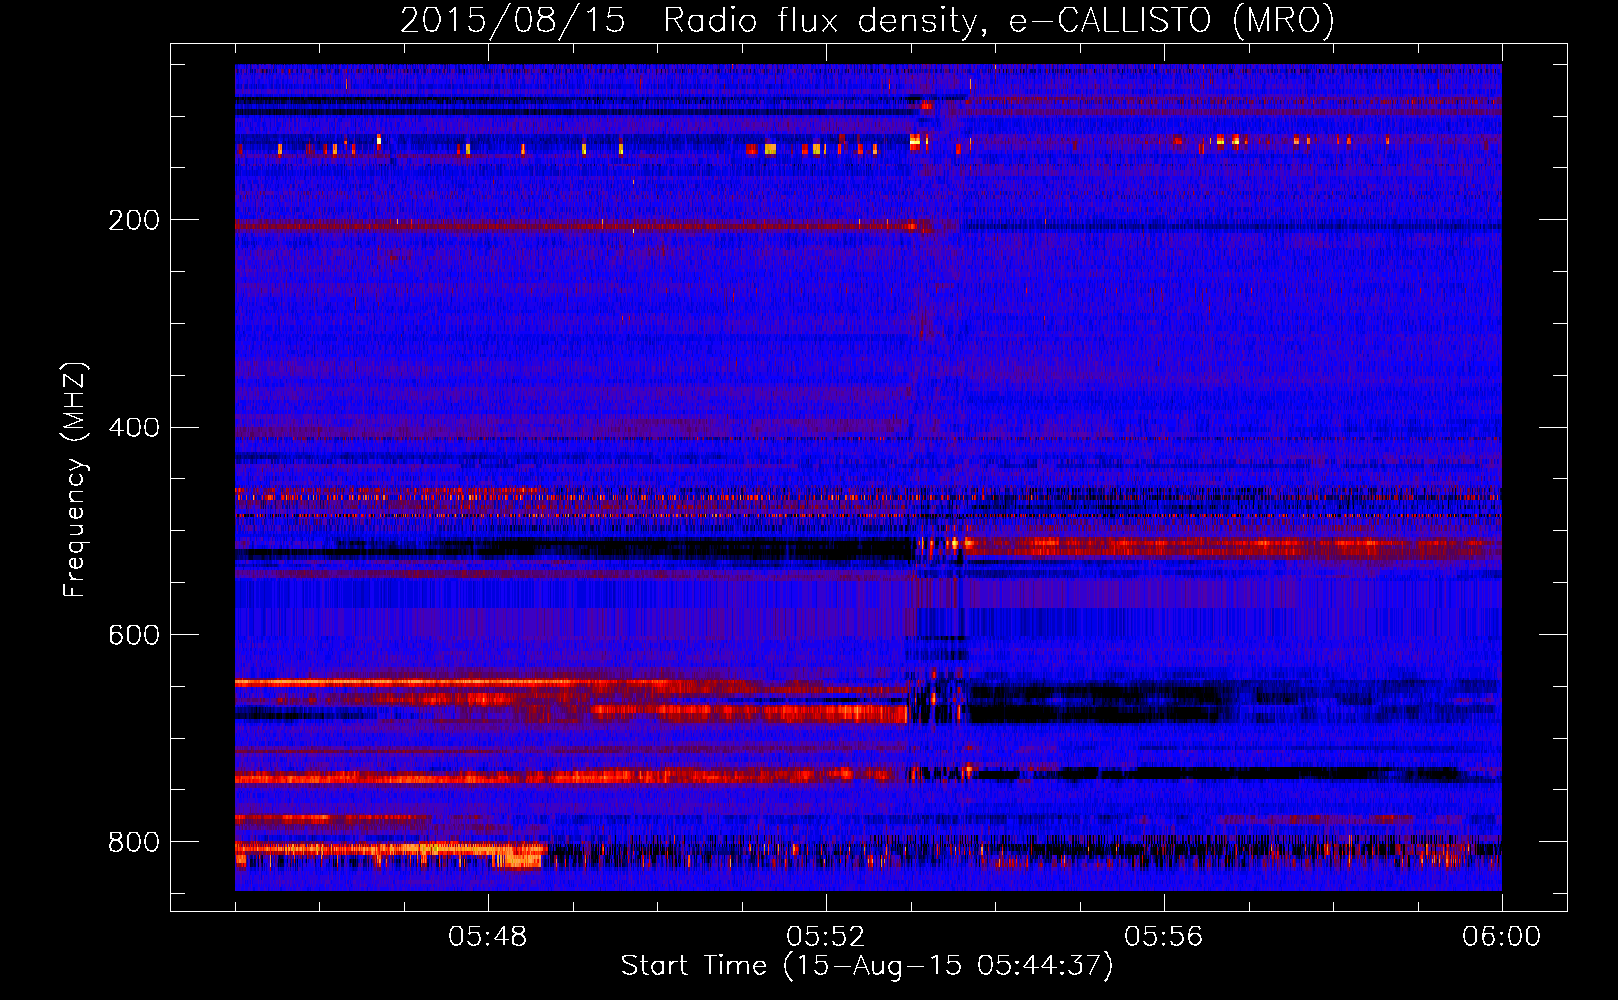Click the 05:48 time tick label
Screen dimensions: 1618x1000
(488, 937)
